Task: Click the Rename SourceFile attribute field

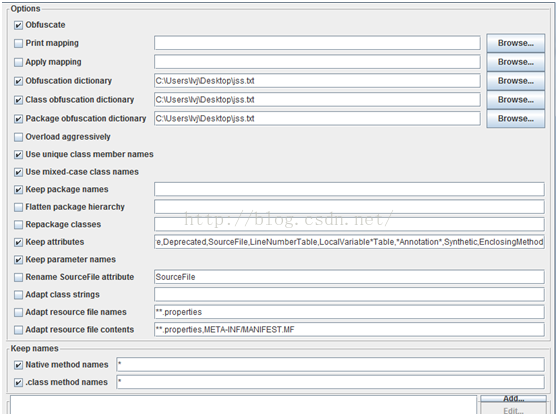Action: 349,277
